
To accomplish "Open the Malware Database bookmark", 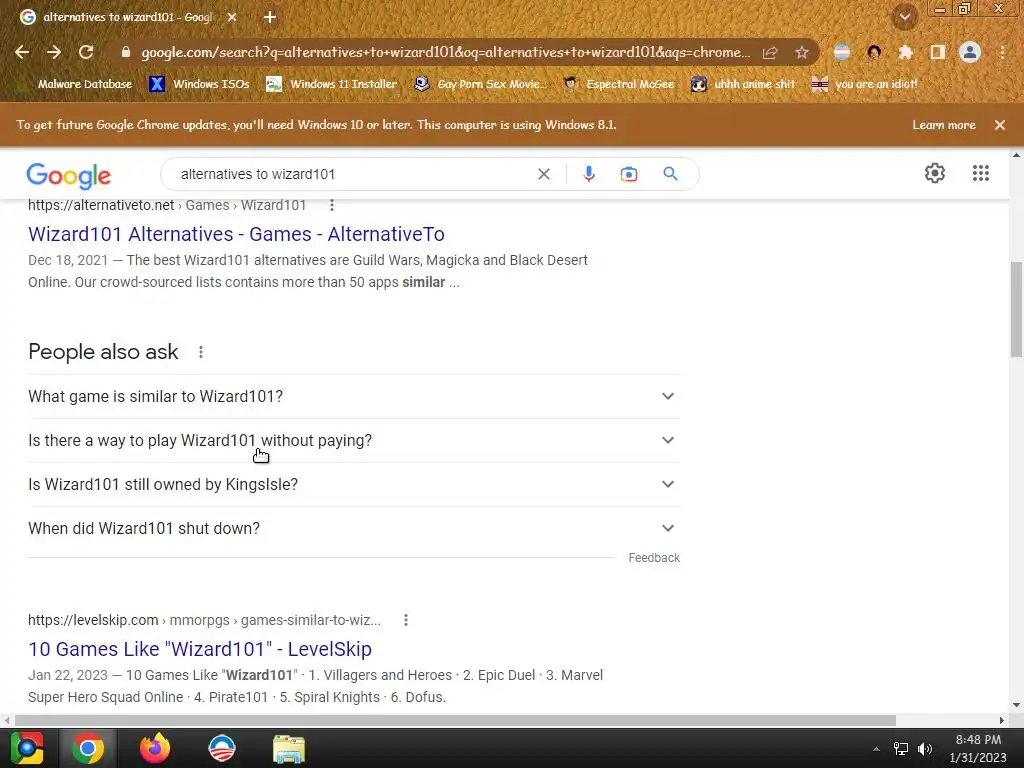I will pyautogui.click(x=75, y=84).
